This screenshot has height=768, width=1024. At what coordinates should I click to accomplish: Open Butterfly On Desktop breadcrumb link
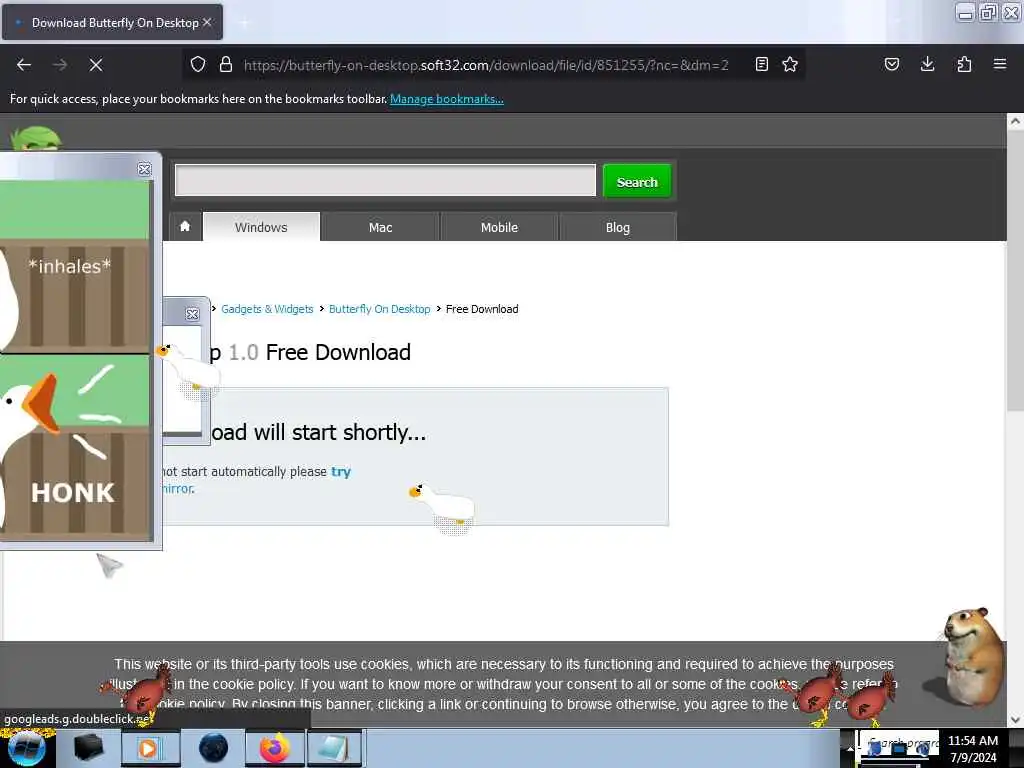[x=379, y=309]
